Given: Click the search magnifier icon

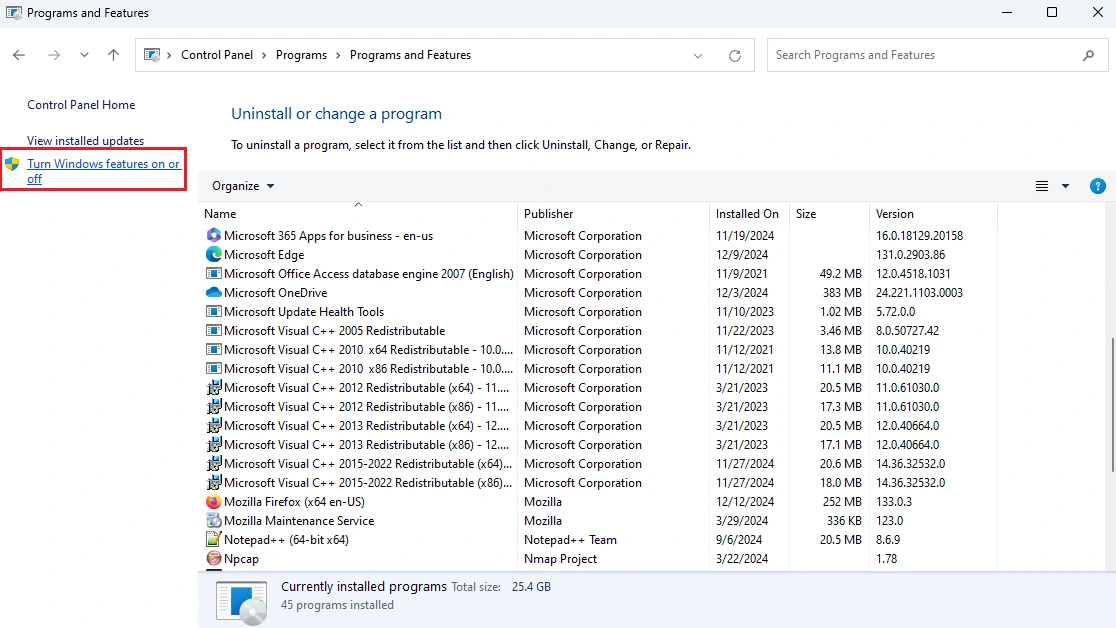Looking at the screenshot, I should pyautogui.click(x=1088, y=55).
